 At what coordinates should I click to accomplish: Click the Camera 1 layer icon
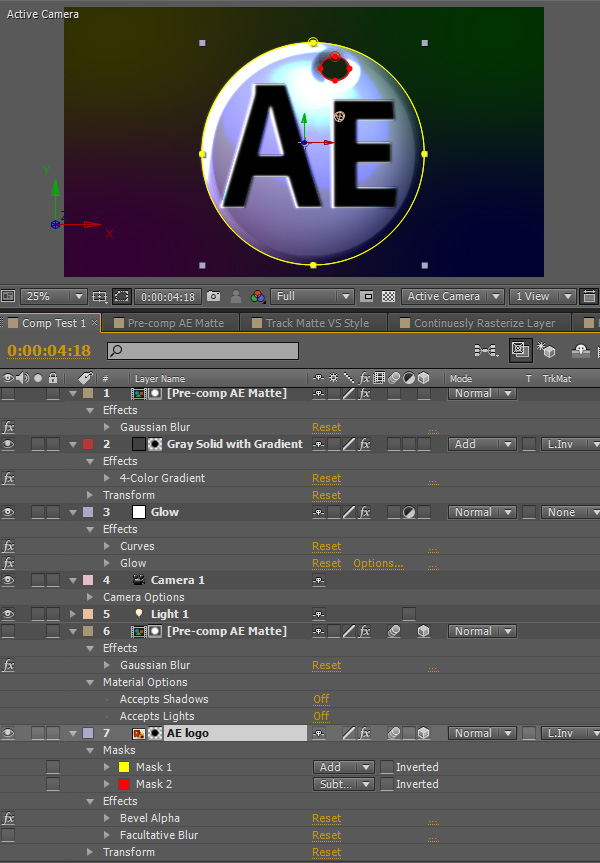tap(138, 580)
